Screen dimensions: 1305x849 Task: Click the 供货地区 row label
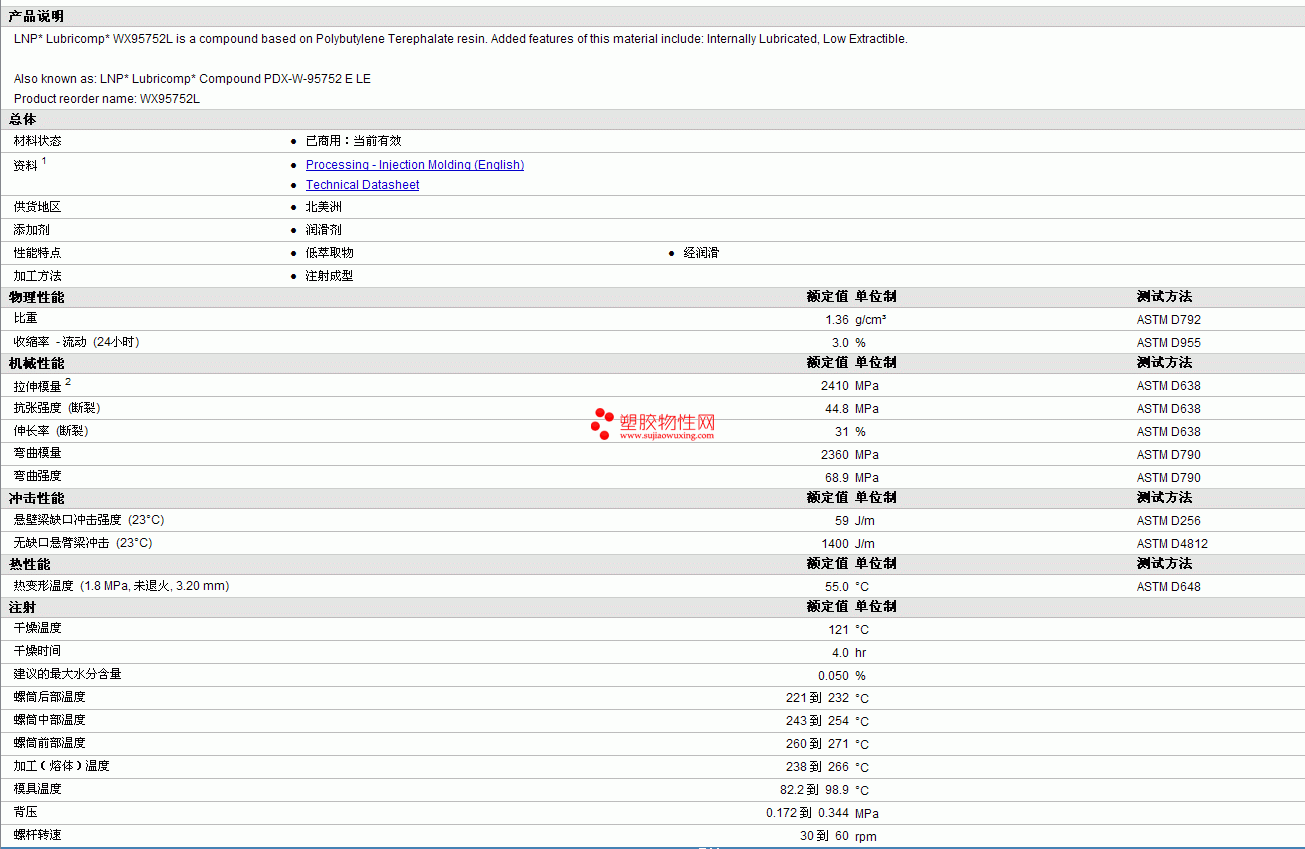(37, 207)
